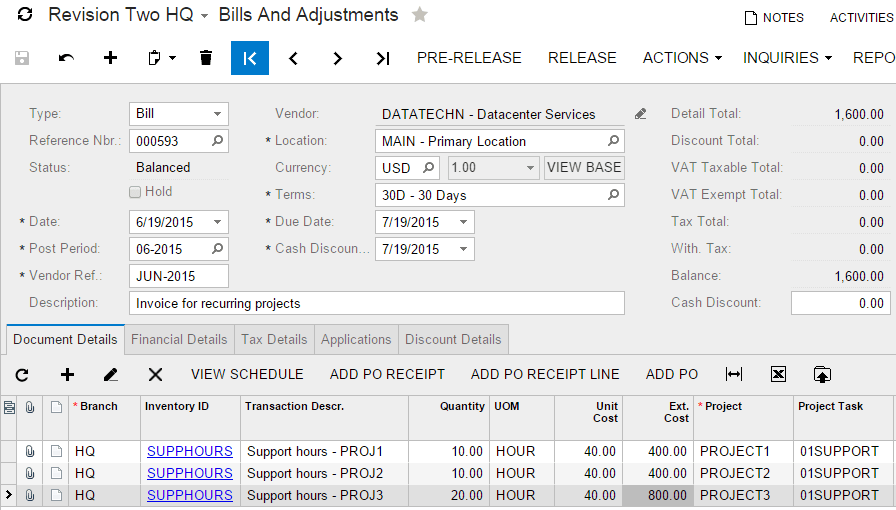The height and width of the screenshot is (510, 896).
Task: Edit vendor using pencil icon
Action: tap(641, 114)
